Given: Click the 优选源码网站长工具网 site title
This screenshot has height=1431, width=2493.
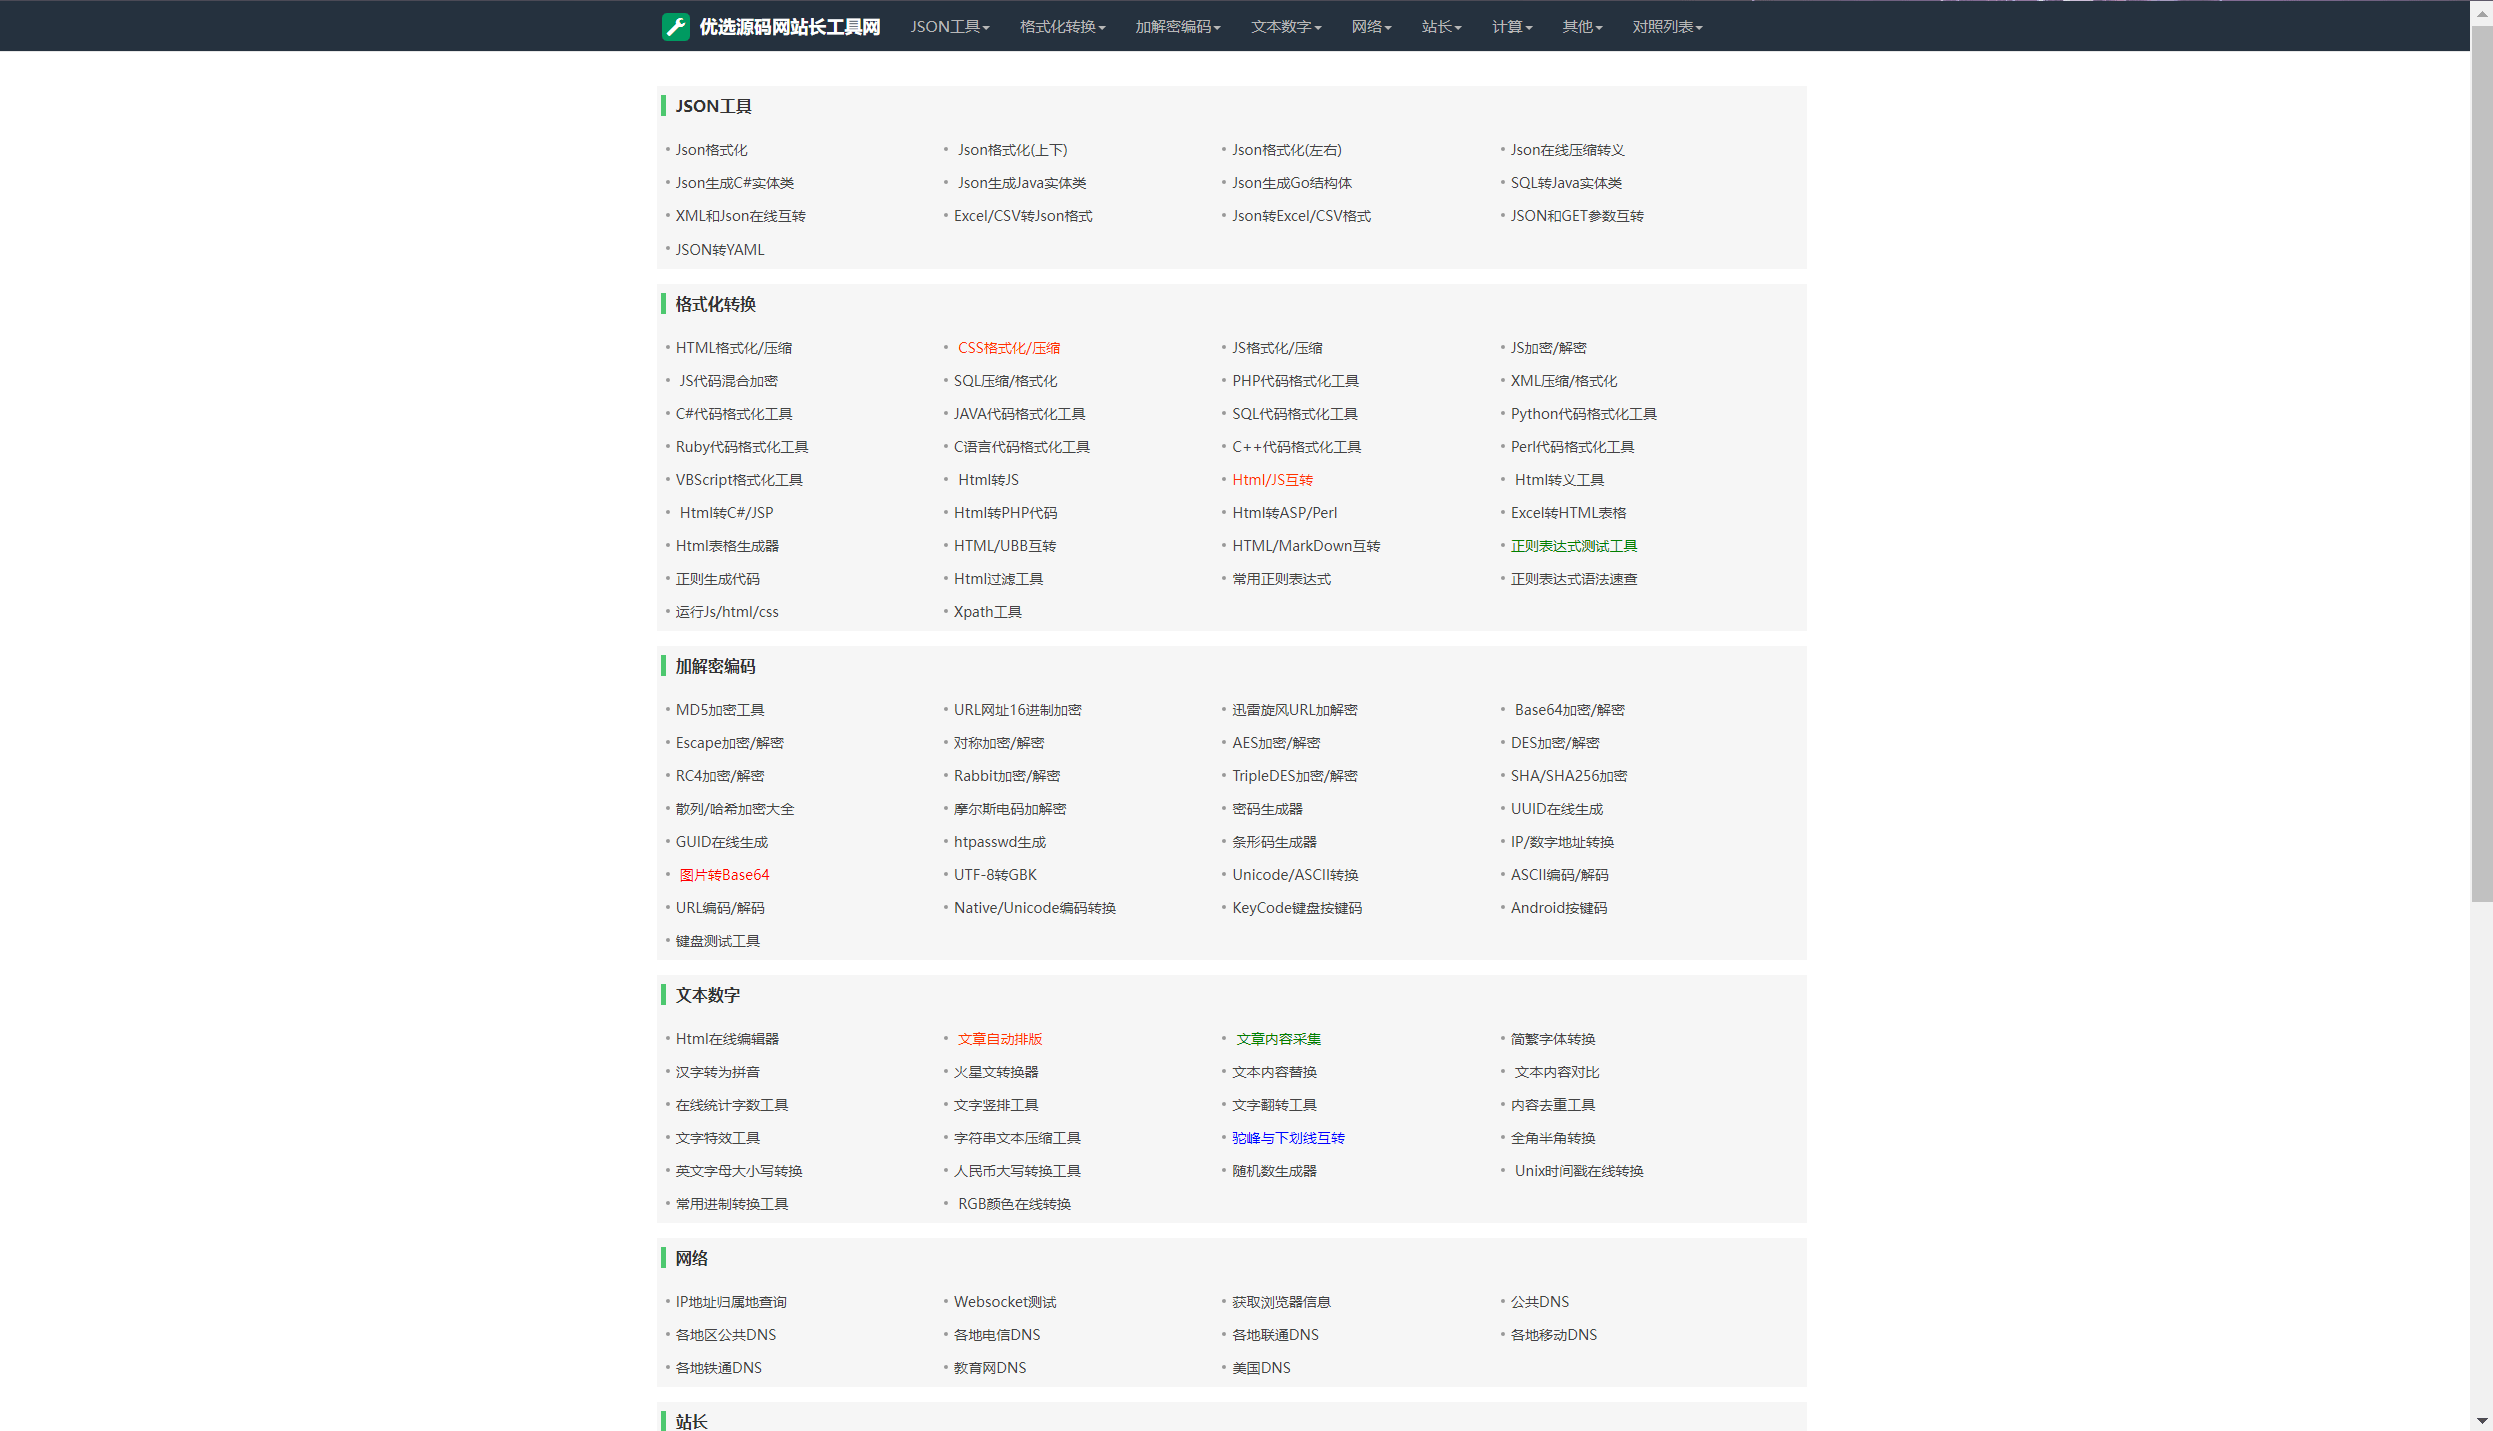Looking at the screenshot, I should click(789, 27).
